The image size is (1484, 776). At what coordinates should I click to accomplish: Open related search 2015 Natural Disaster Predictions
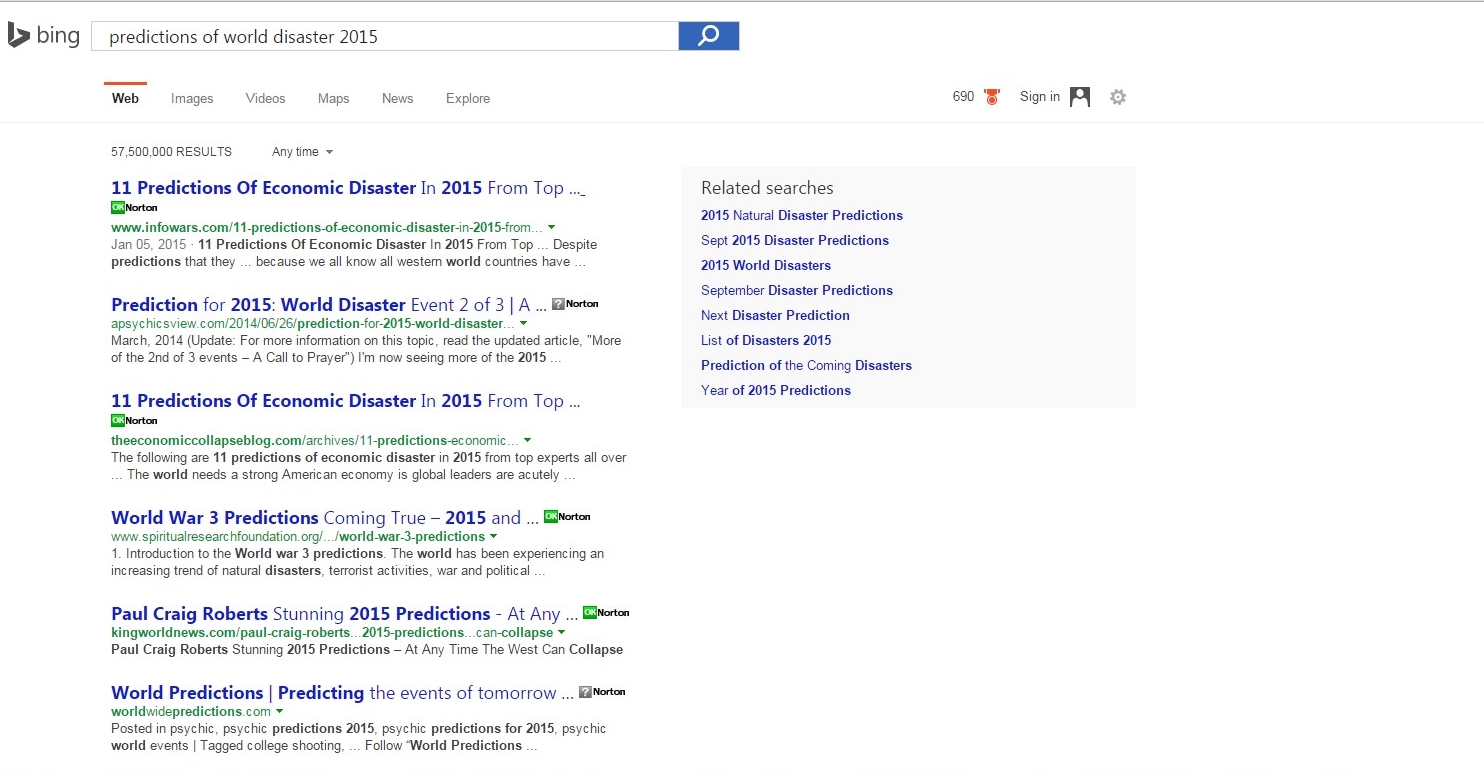point(801,215)
